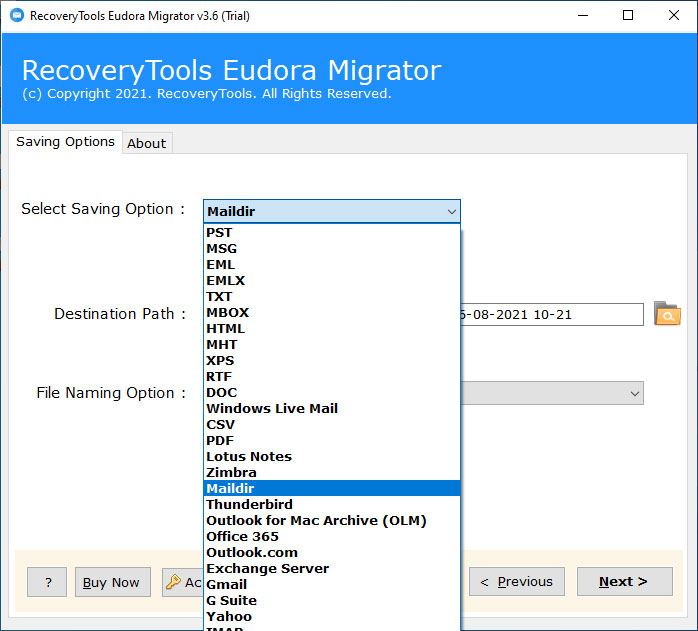Expand the File Naming Option dropdown
This screenshot has width=698, height=631.
point(634,393)
